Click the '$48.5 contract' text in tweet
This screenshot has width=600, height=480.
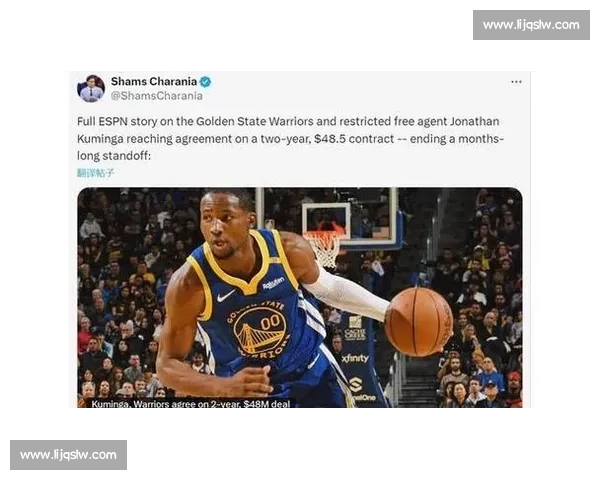(354, 139)
